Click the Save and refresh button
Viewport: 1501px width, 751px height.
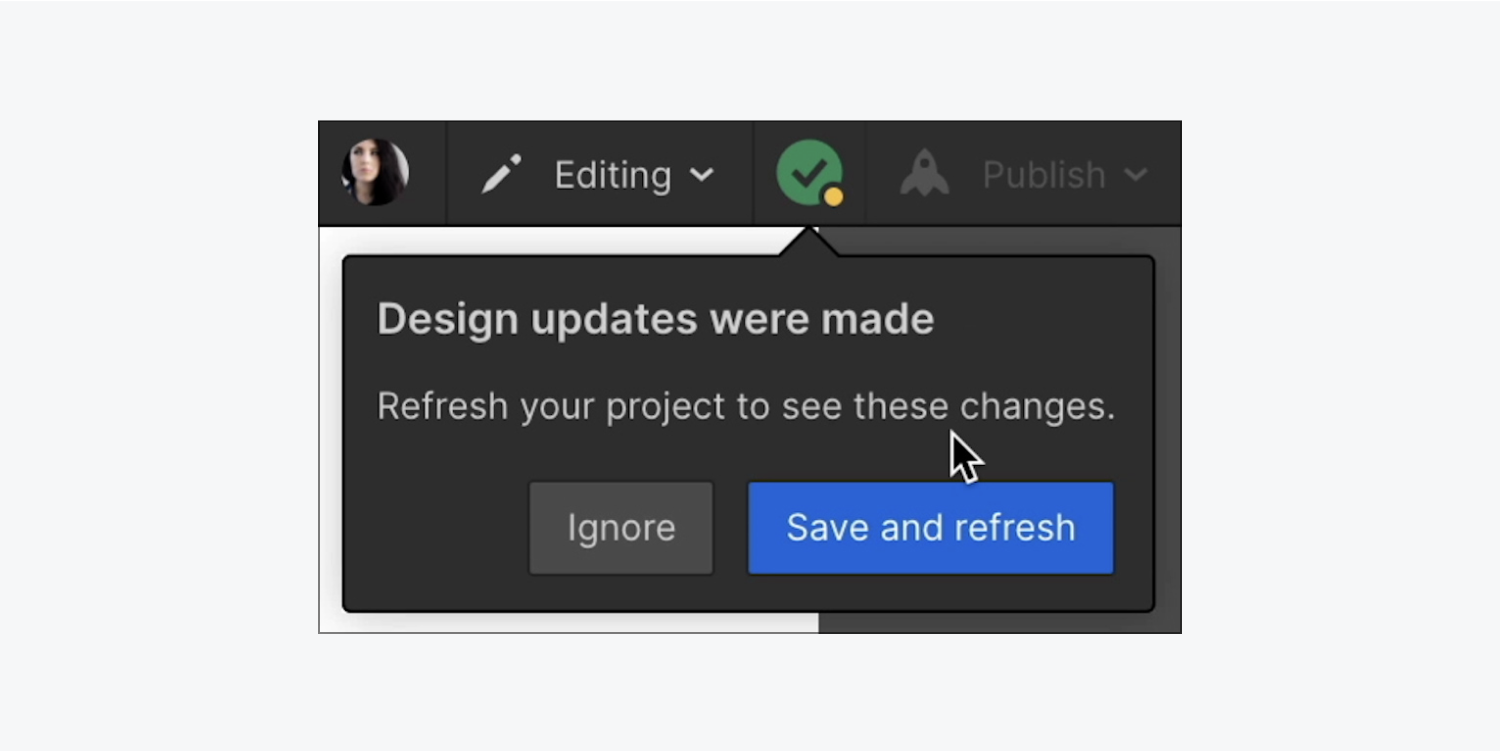pyautogui.click(x=930, y=528)
